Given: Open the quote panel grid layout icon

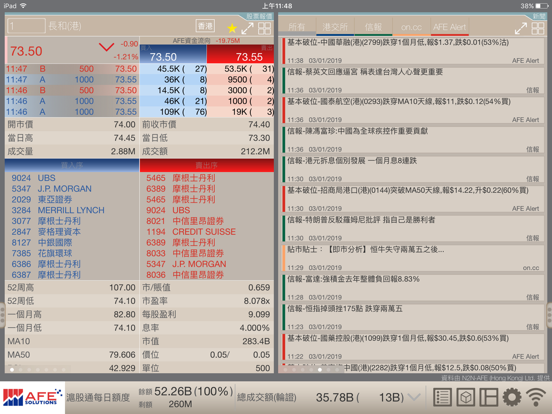Looking at the screenshot, I should pyautogui.click(x=264, y=28).
